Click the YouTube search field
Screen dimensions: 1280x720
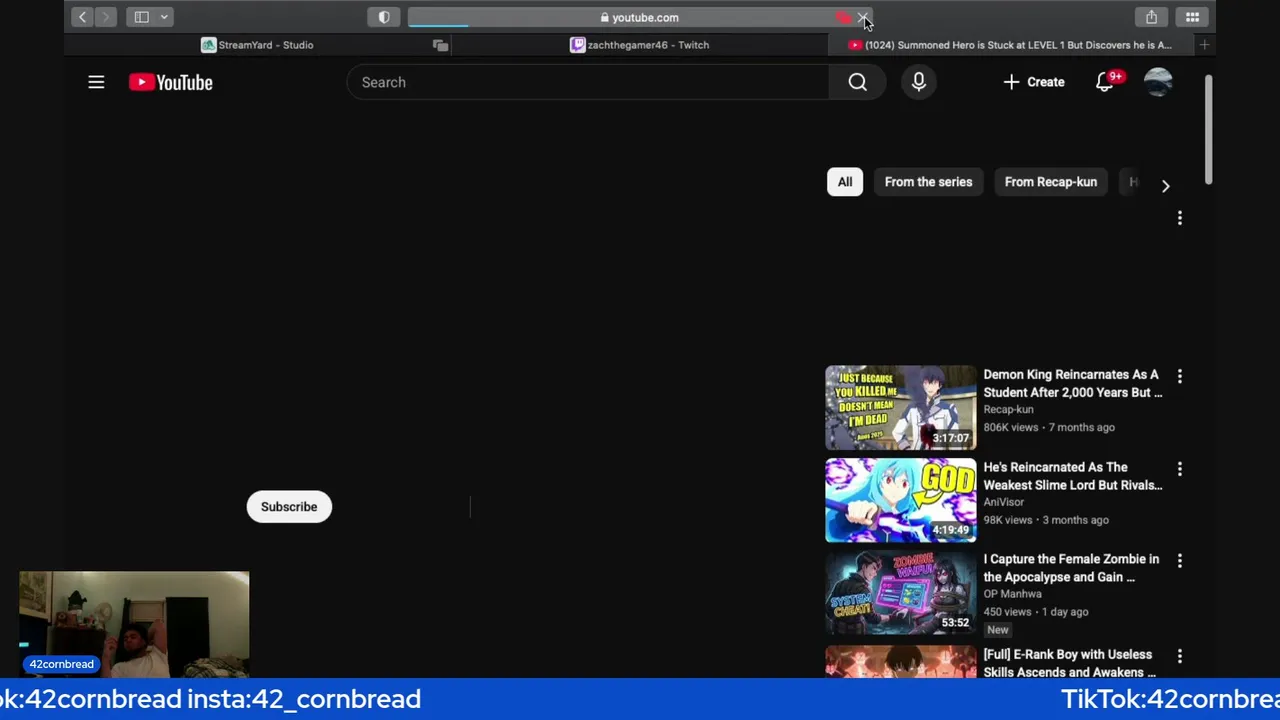point(588,82)
